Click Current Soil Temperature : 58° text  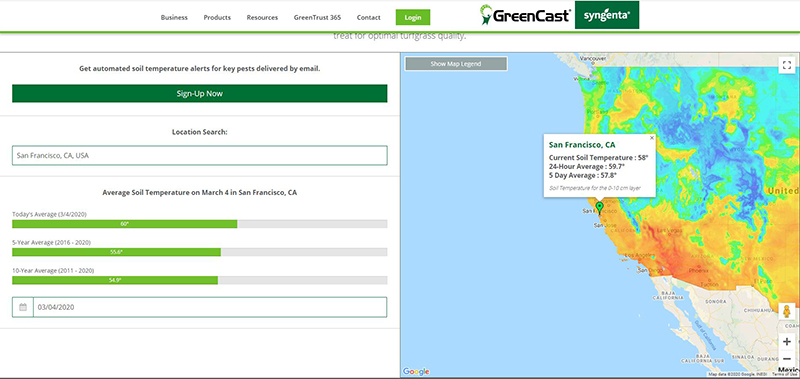pos(598,158)
